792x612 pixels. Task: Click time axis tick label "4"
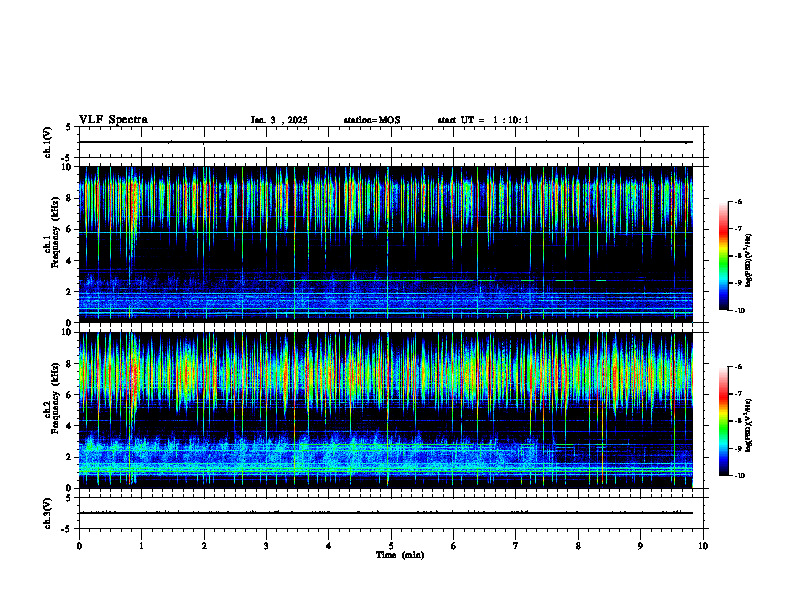pyautogui.click(x=329, y=546)
